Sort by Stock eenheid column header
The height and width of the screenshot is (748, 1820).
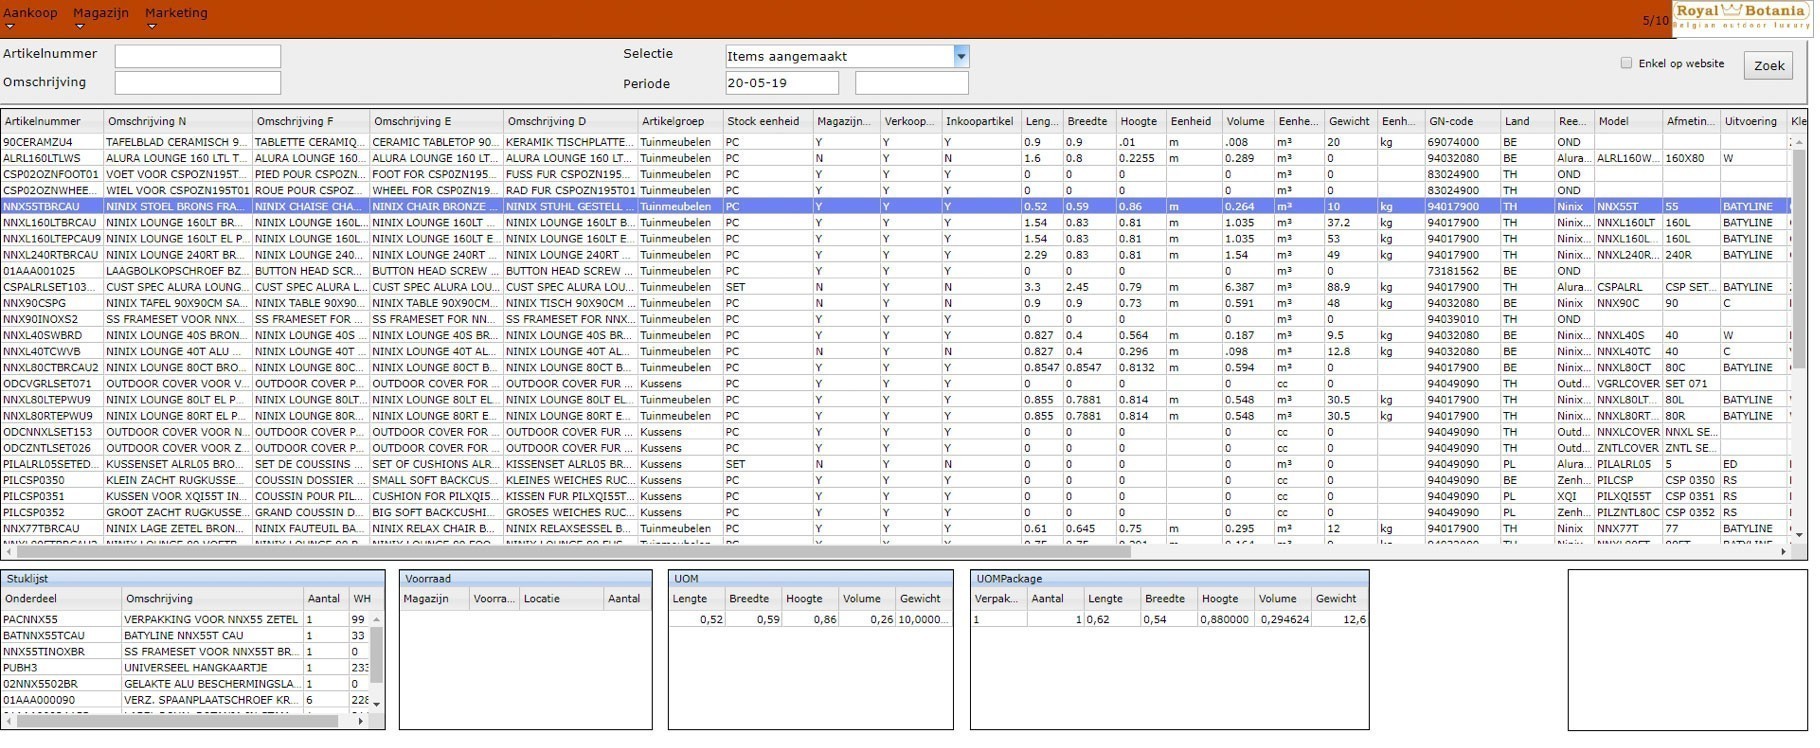[768, 121]
